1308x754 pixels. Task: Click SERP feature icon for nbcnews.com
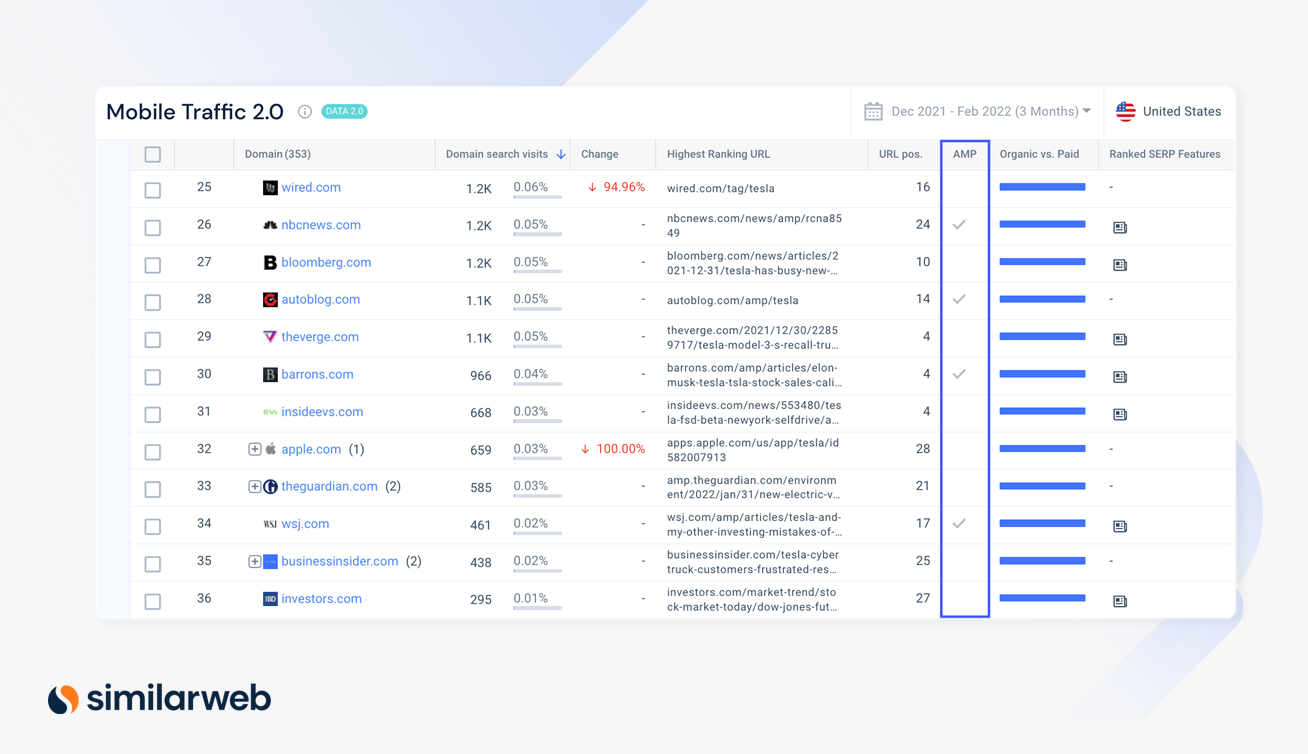tap(1120, 227)
